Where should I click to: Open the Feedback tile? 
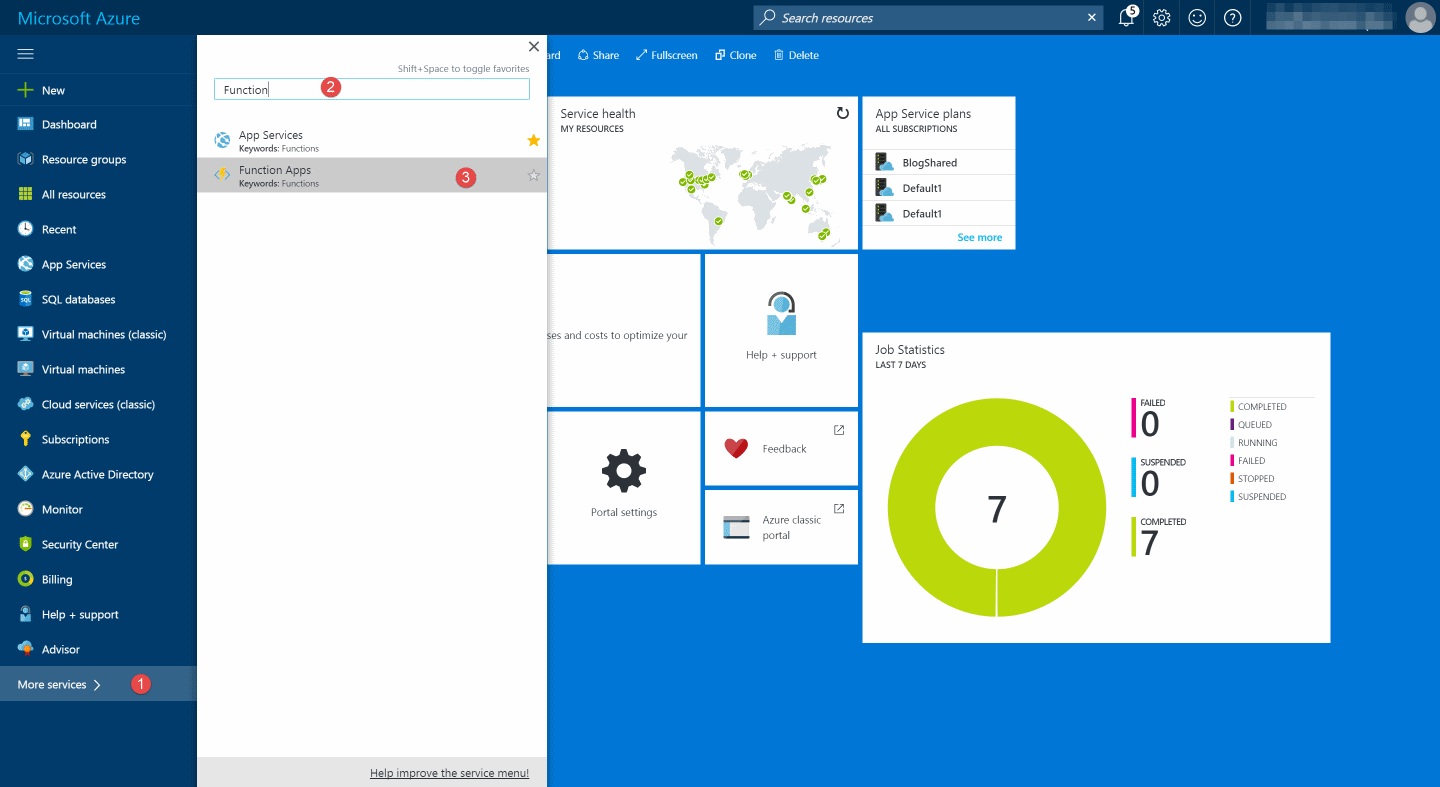tap(781, 449)
